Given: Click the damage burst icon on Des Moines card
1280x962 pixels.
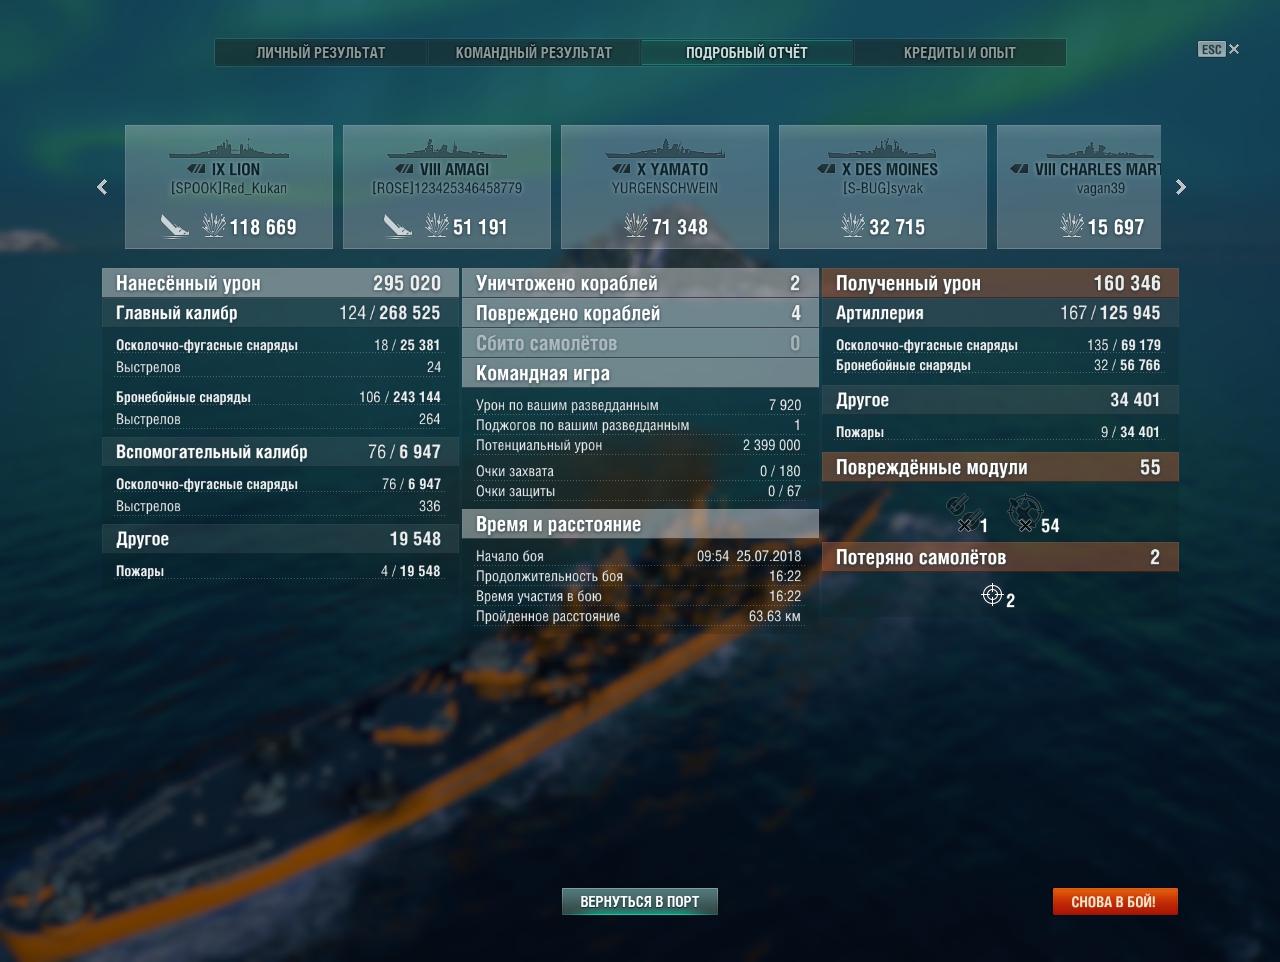Looking at the screenshot, I should point(853,226).
